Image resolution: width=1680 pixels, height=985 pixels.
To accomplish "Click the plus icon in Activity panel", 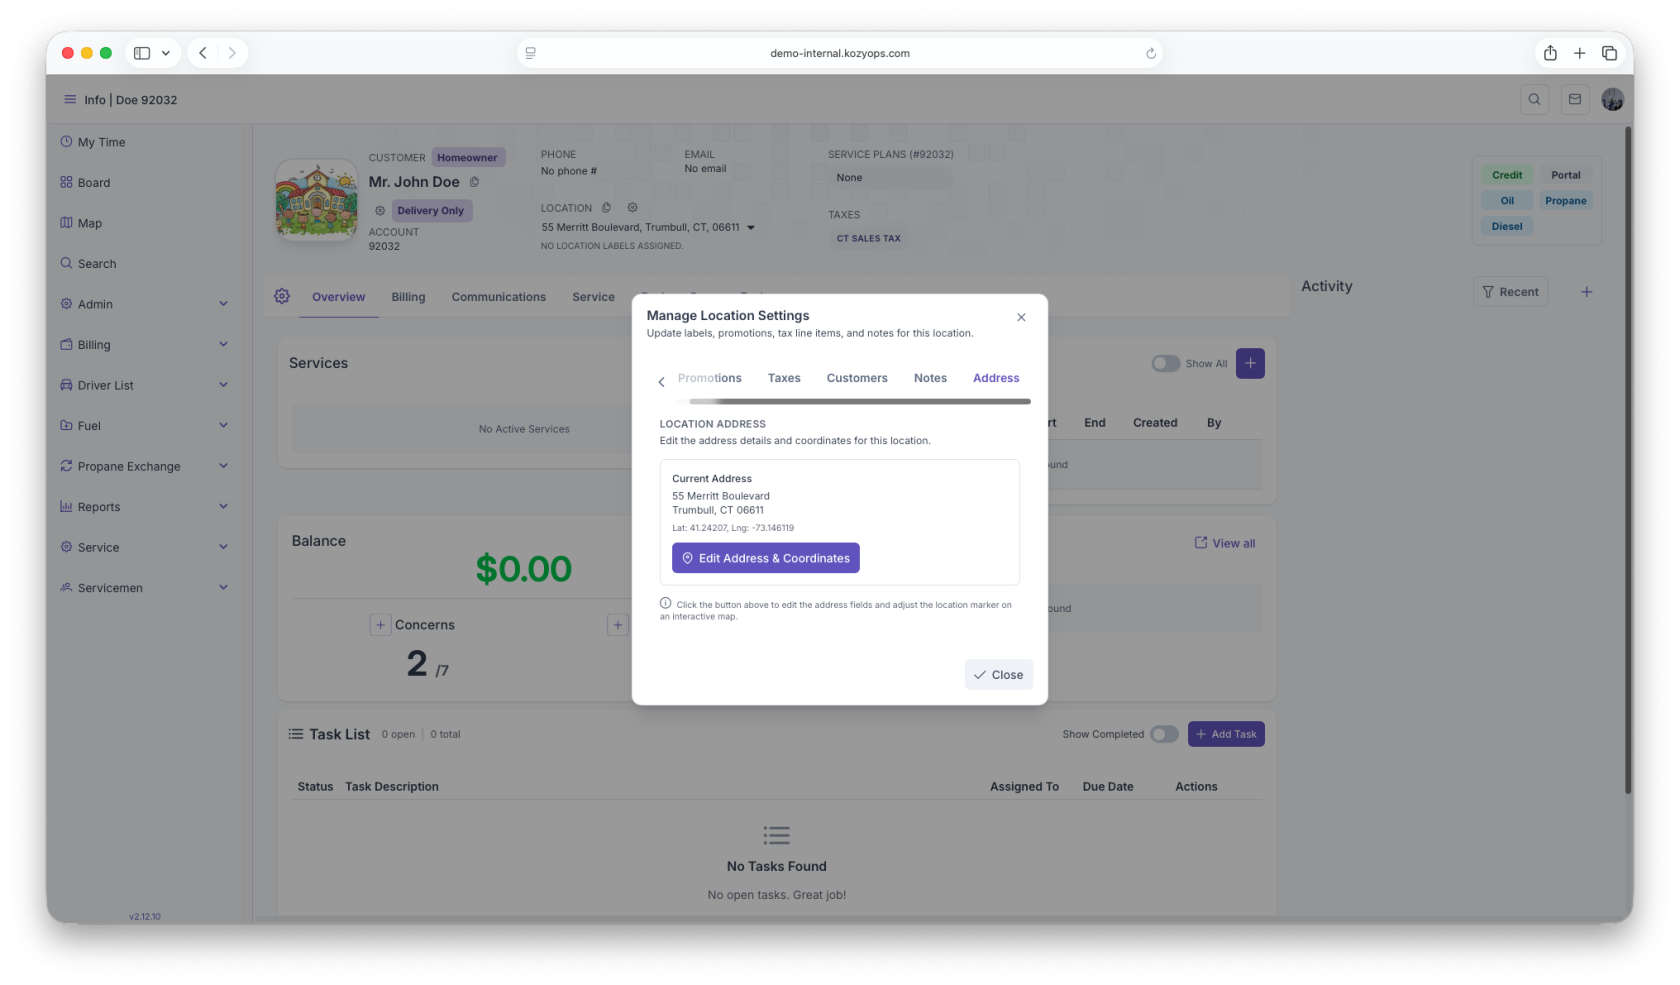I will [x=1586, y=292].
